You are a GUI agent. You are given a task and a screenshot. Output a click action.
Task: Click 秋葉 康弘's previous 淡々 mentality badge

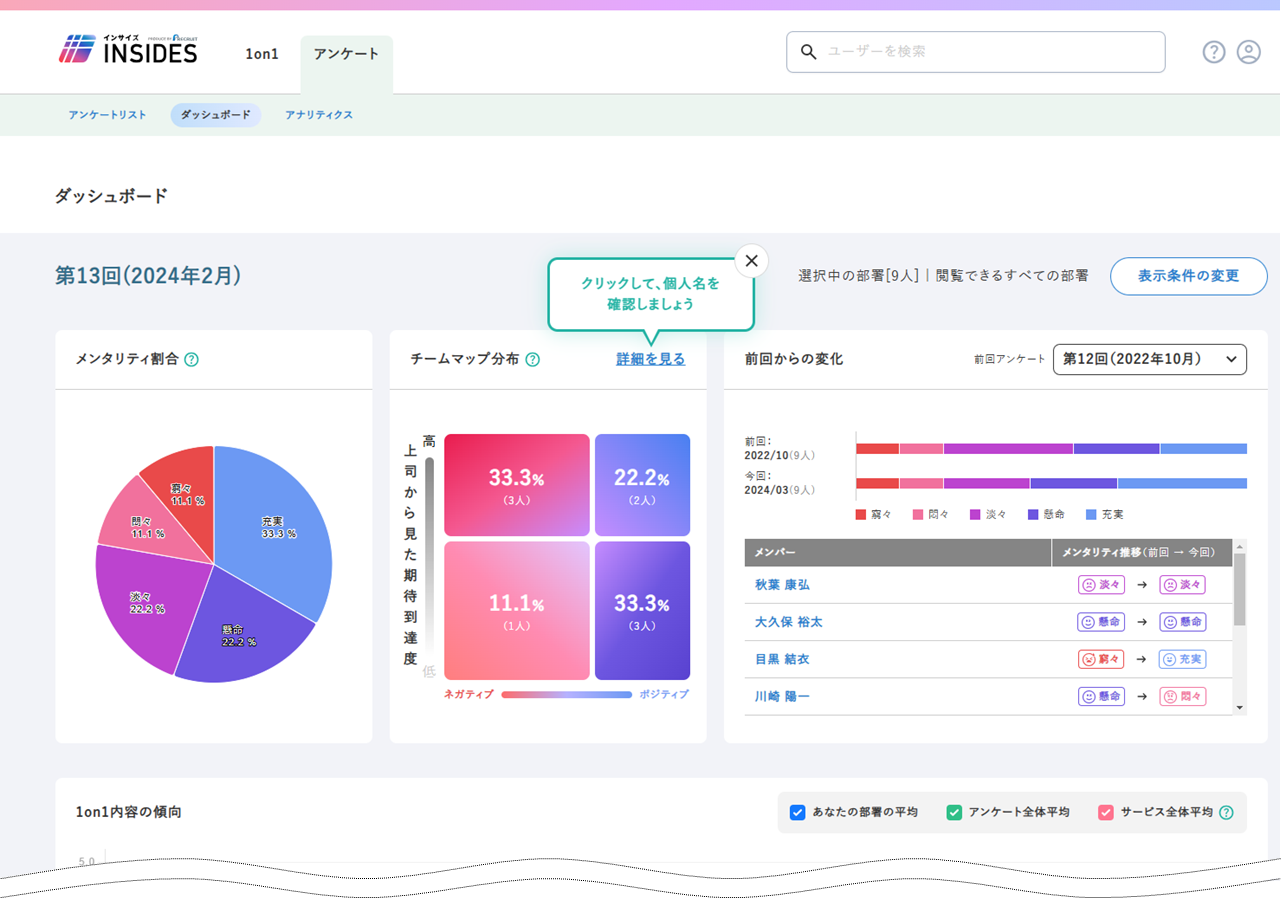click(x=1102, y=584)
